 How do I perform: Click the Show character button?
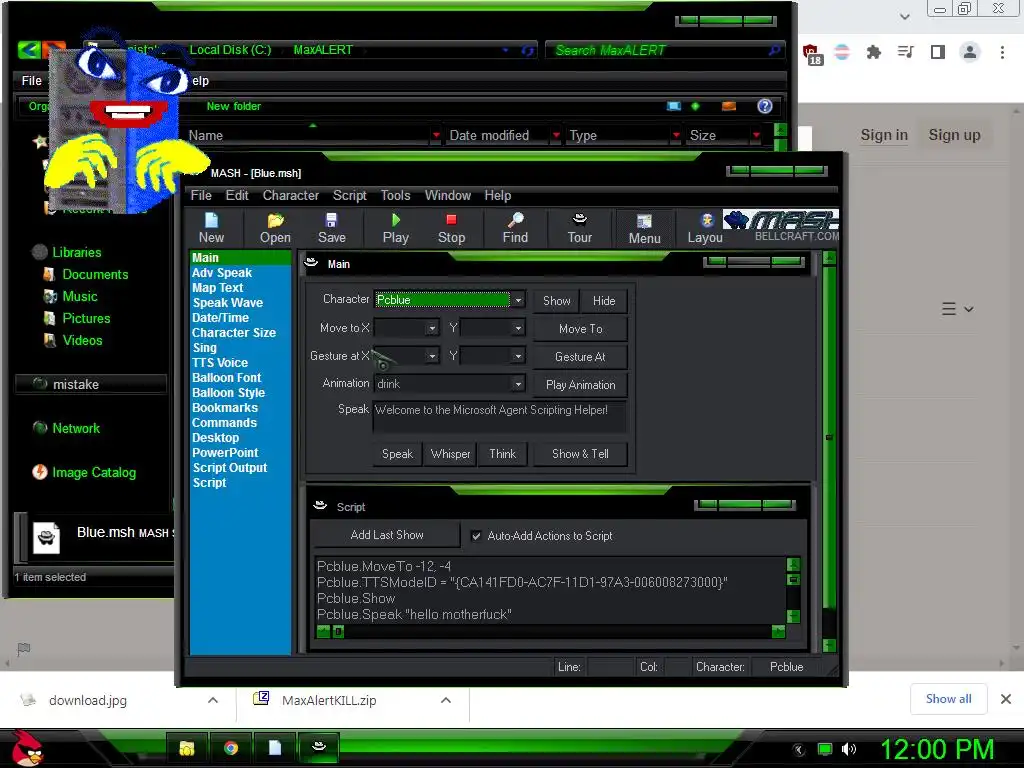(556, 300)
